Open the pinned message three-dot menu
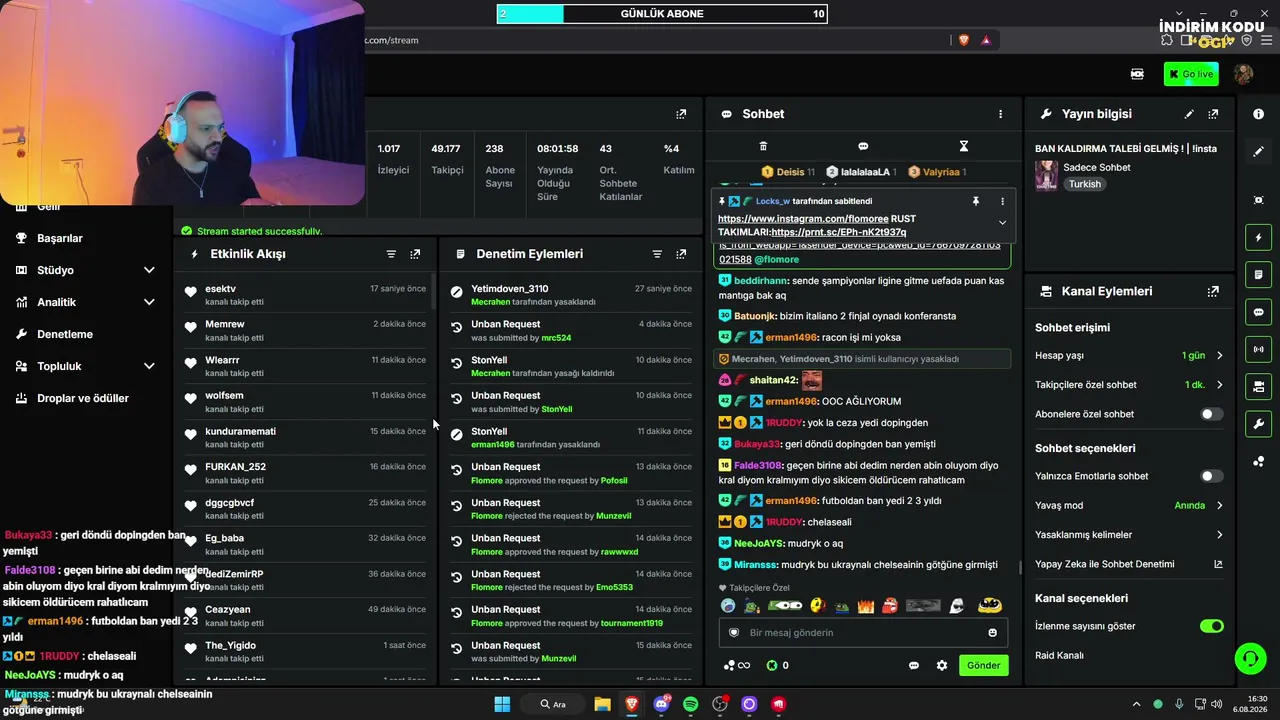1280x720 pixels. pos(1002,201)
